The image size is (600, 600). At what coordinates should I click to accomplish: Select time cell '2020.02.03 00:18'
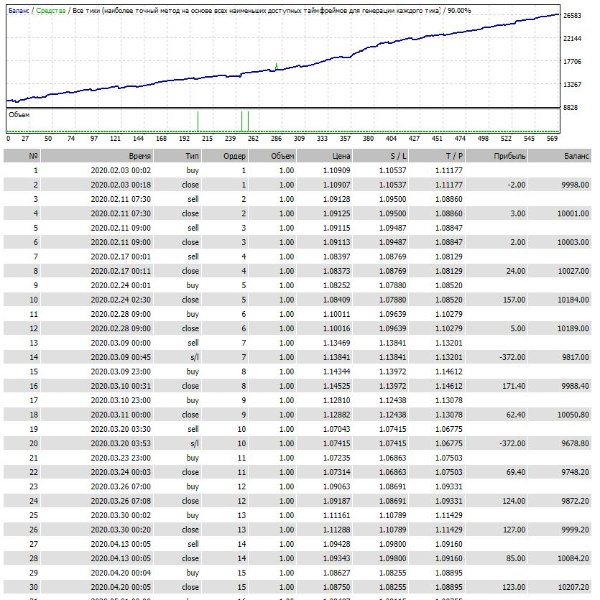[x=121, y=185]
